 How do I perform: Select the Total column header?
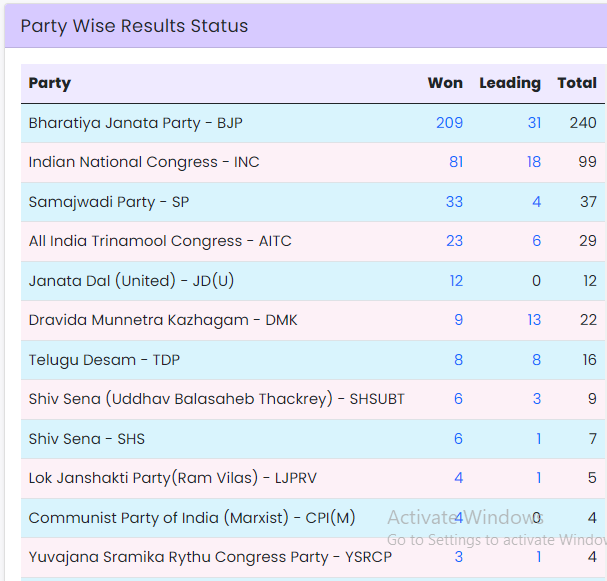click(x=577, y=83)
